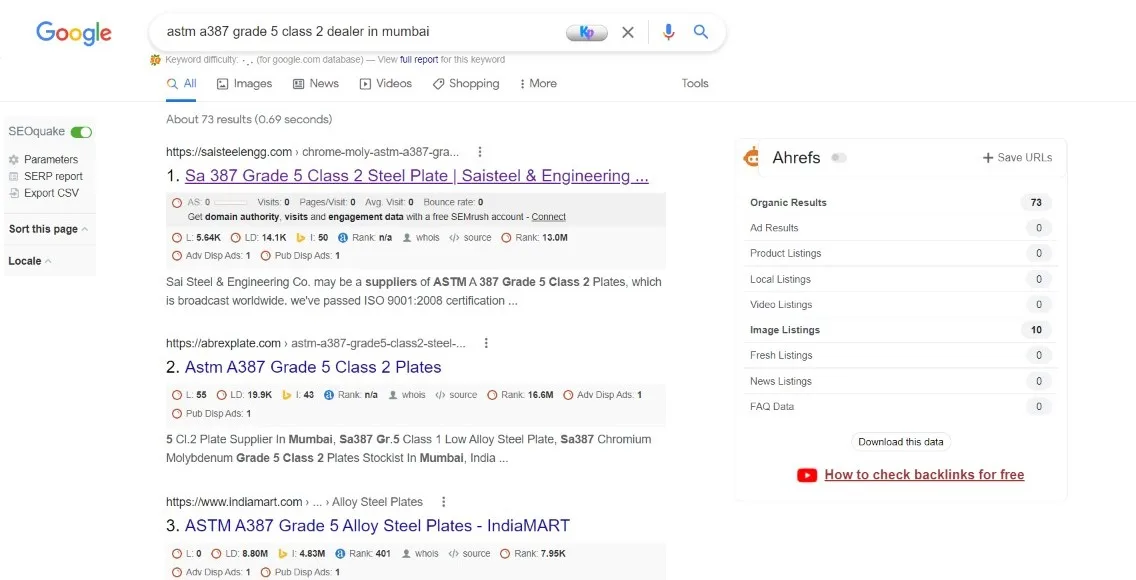The width and height of the screenshot is (1136, 580).
Task: Click inside the Google search box
Action: click(362, 32)
